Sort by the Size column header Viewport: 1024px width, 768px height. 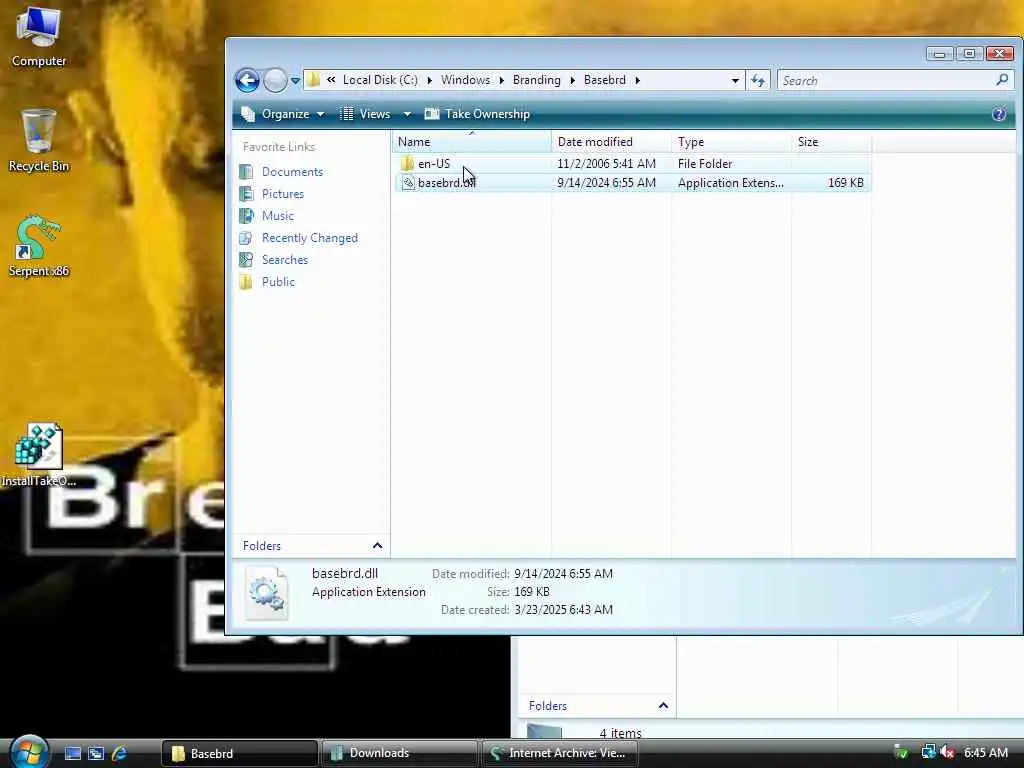coord(831,142)
